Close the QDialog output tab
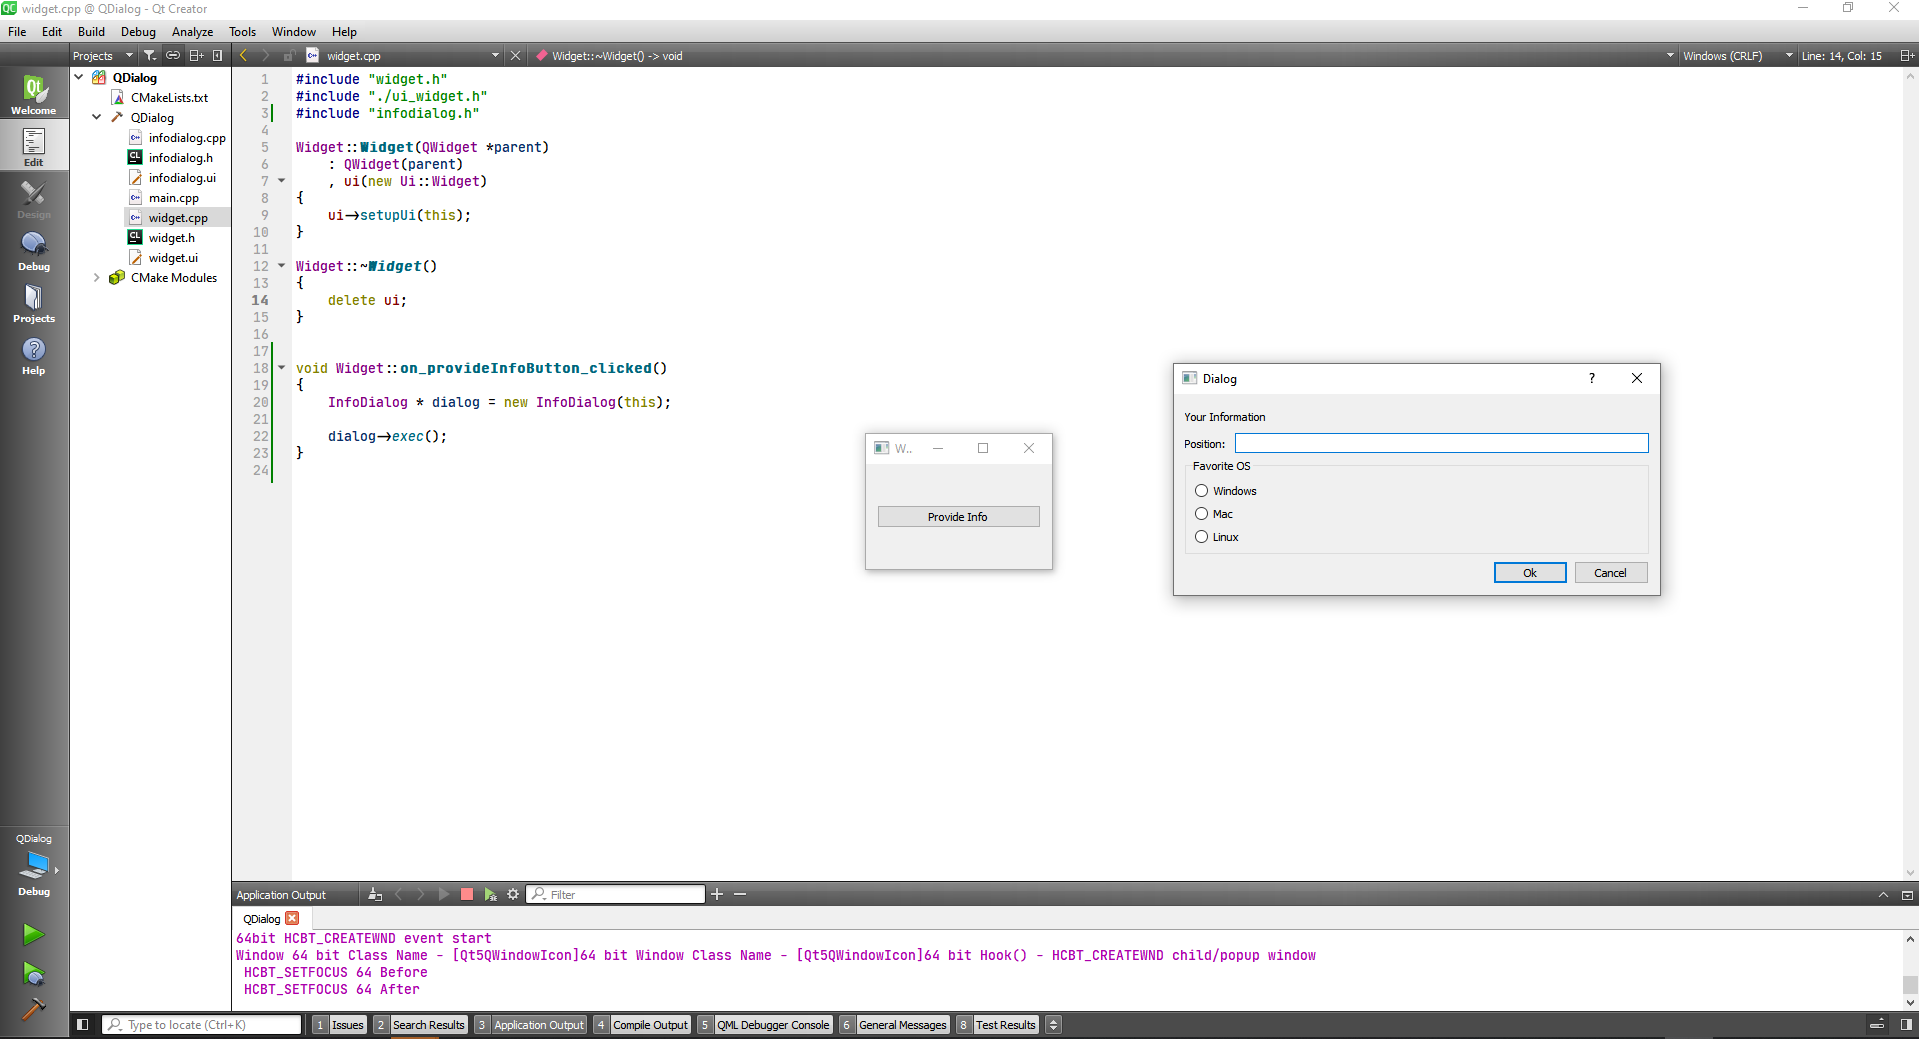The height and width of the screenshot is (1039, 1919). (292, 918)
